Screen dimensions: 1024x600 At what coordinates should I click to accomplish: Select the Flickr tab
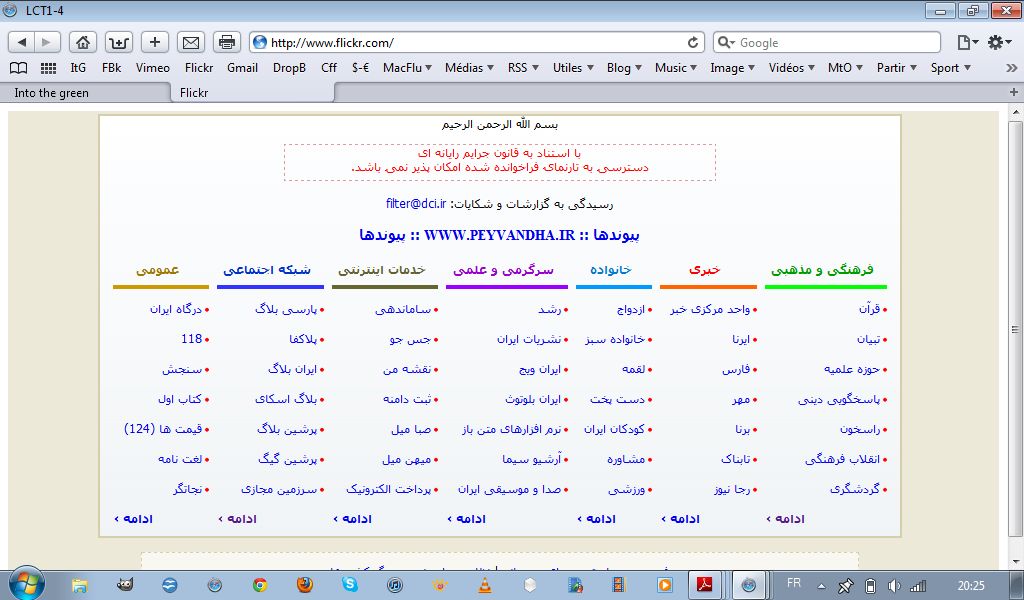coord(253,93)
